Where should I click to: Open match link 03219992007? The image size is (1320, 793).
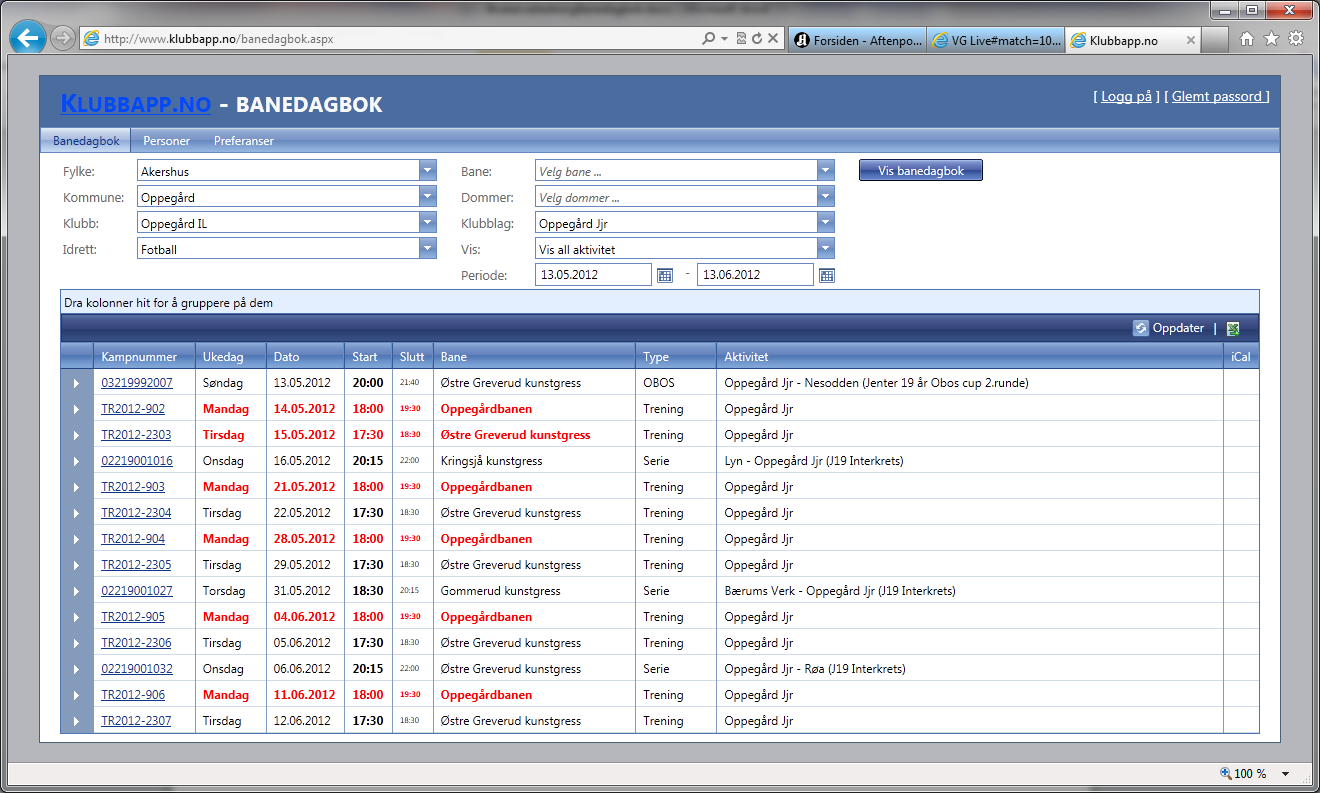tap(137, 383)
